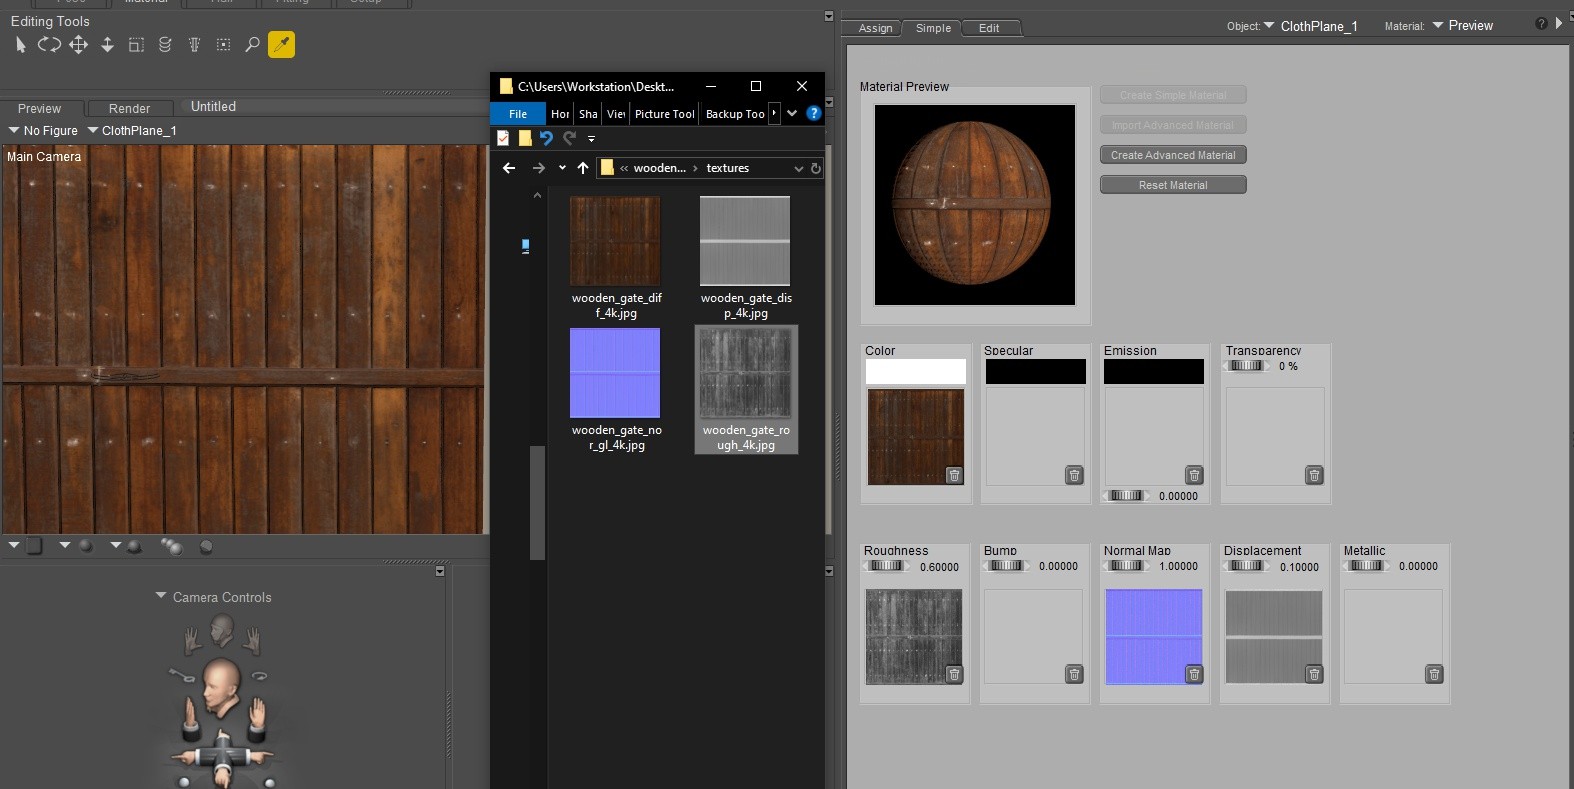Pick the magnifier zoom tool
Viewport: 1574px width, 789px height.
click(252, 45)
